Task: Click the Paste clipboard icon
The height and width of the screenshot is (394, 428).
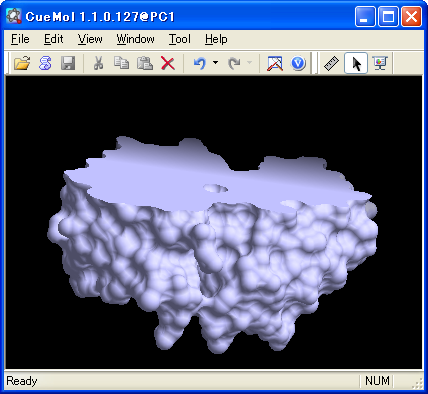Action: tap(145, 63)
